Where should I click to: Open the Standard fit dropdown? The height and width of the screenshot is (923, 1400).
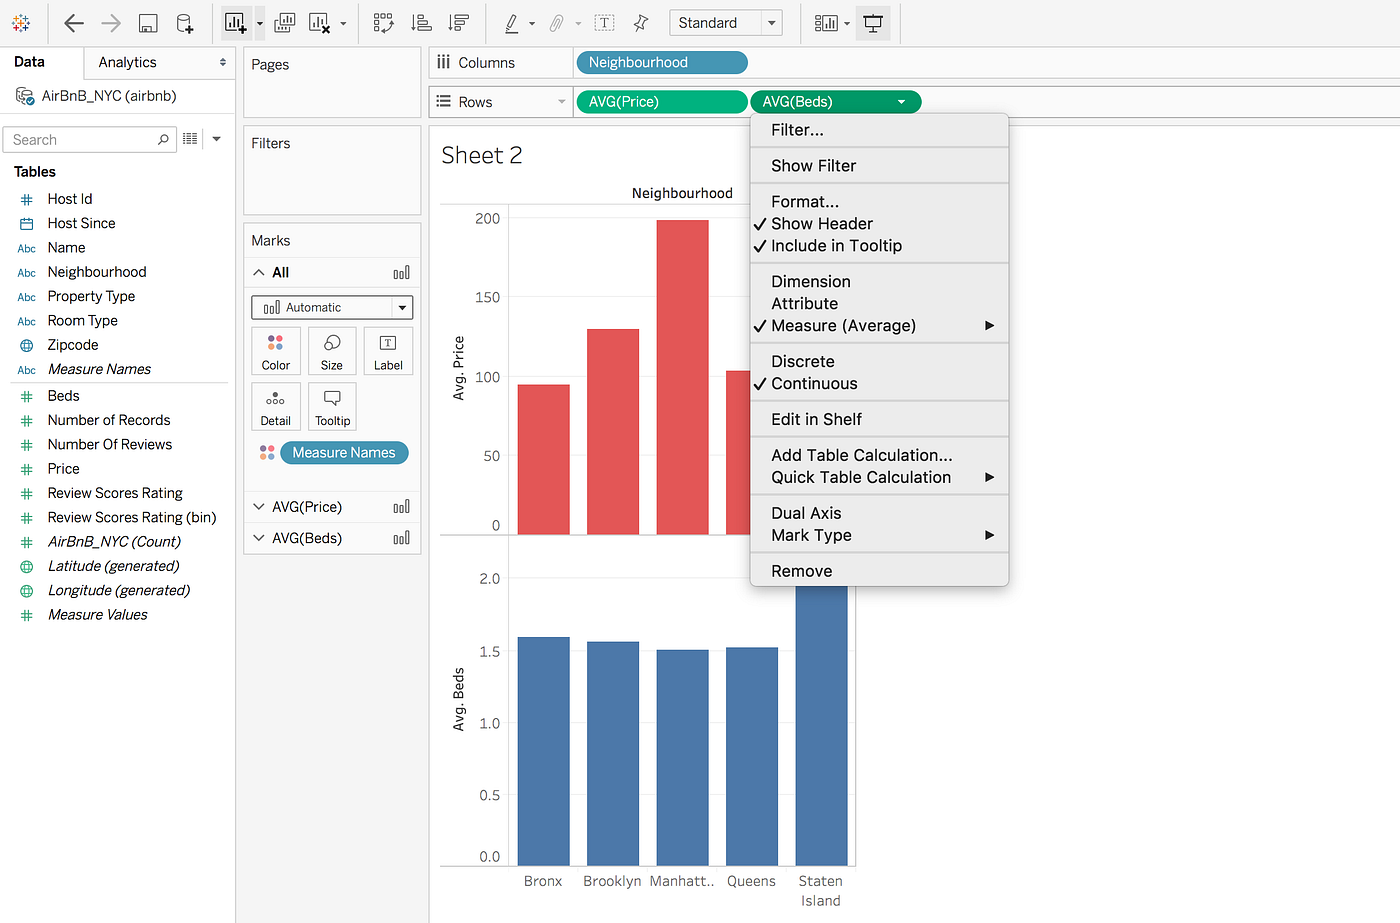[x=726, y=23]
